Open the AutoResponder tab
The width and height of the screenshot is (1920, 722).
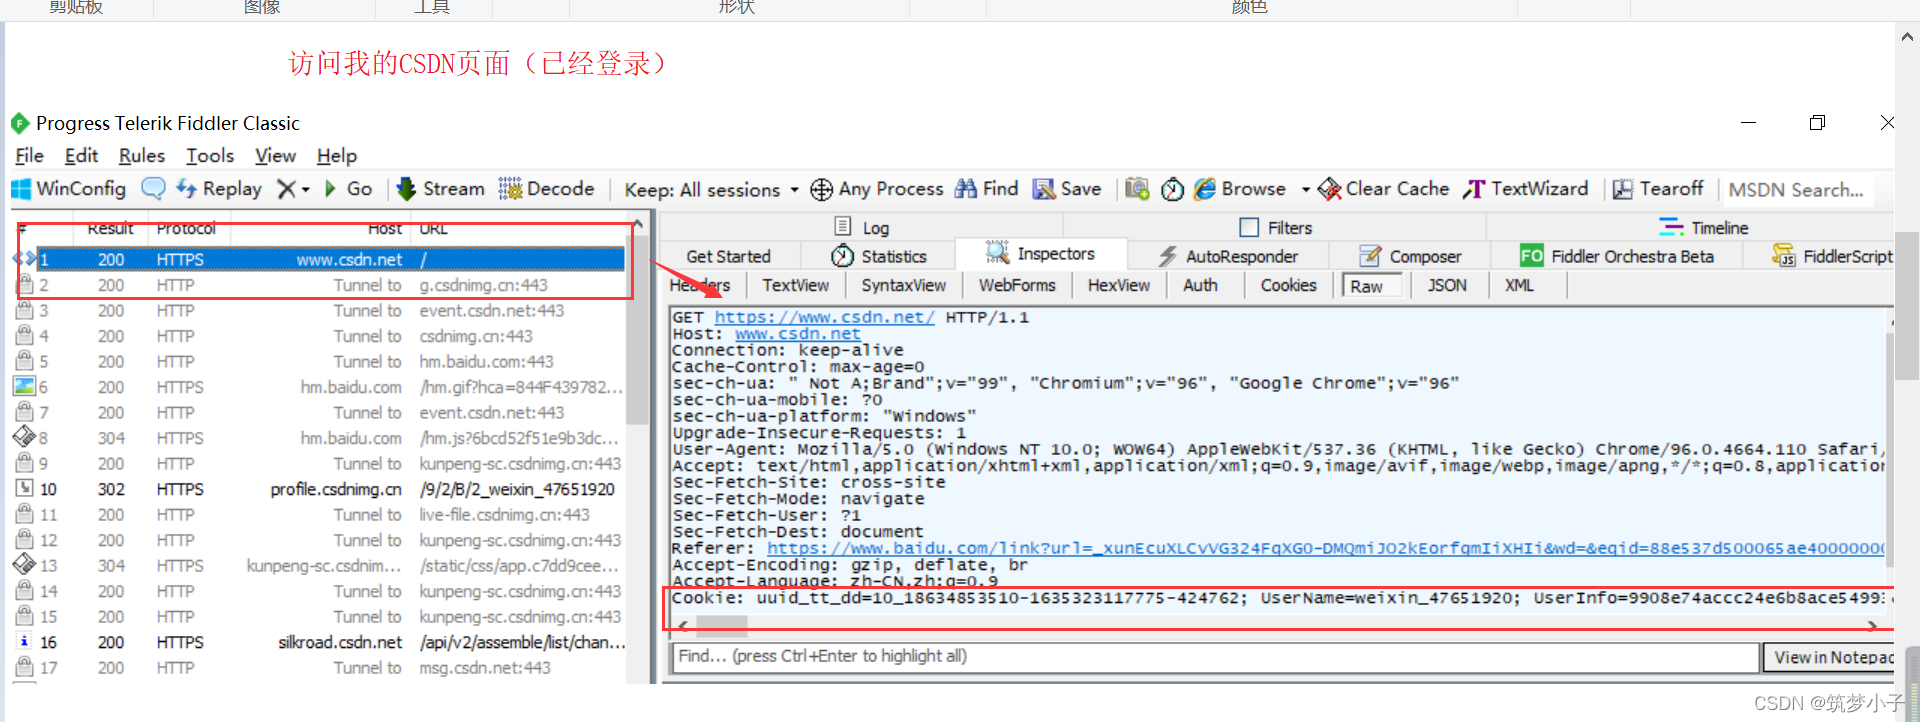[1227, 256]
